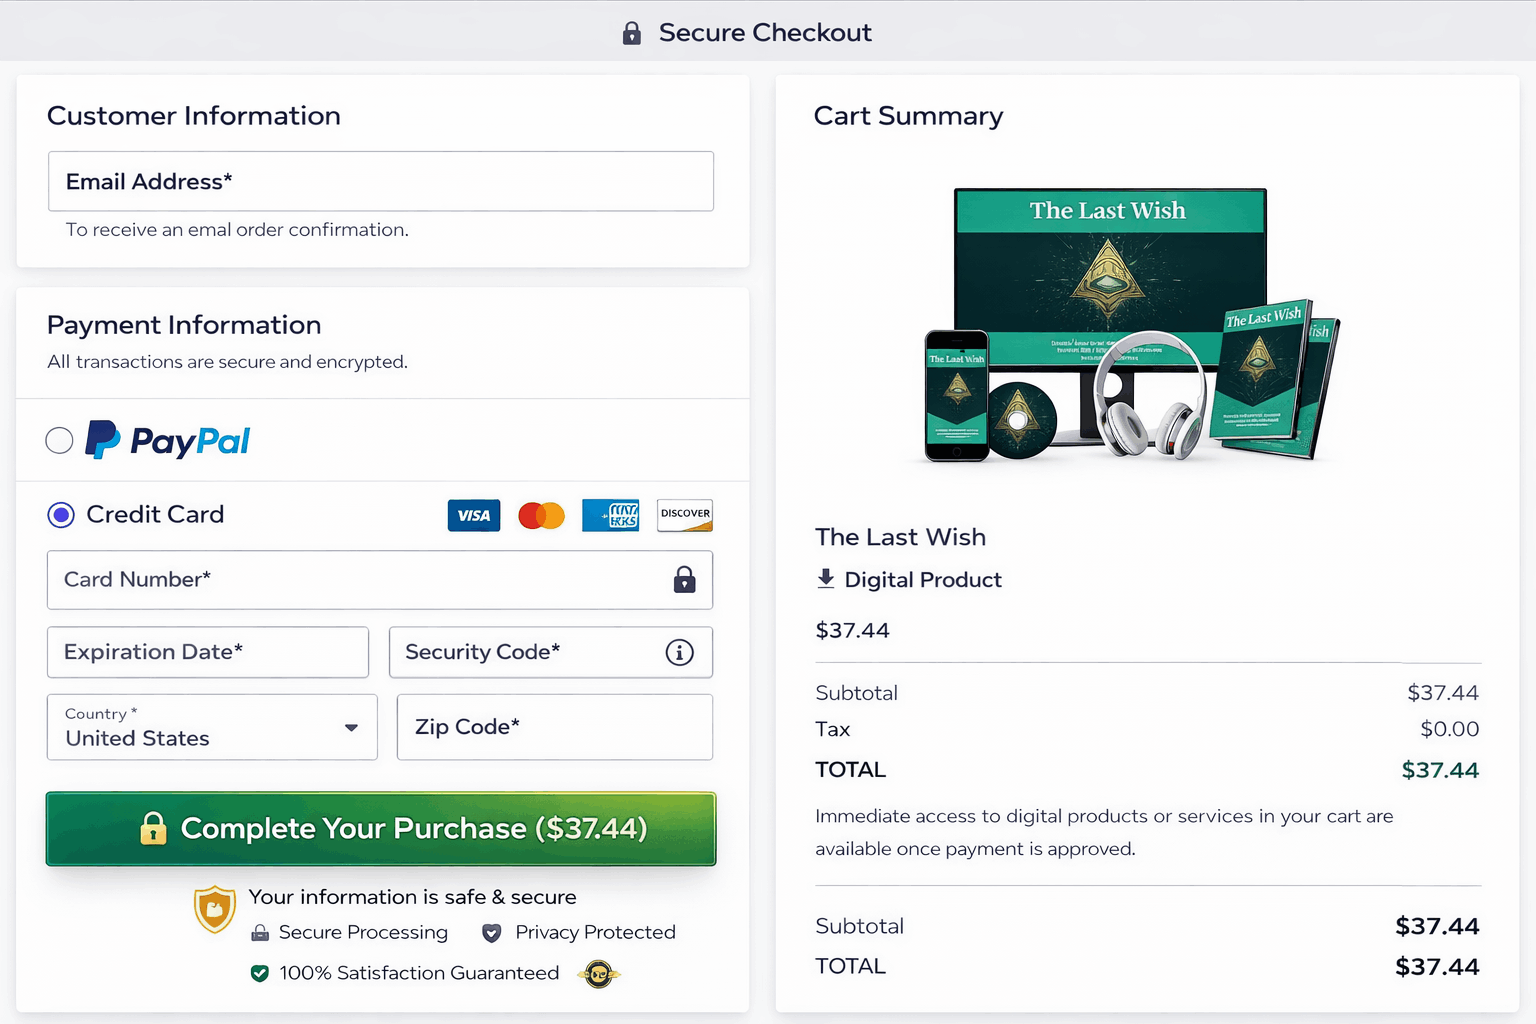Click the padlock icon next to Secure Checkout
Image resolution: width=1536 pixels, height=1024 pixels.
pos(632,33)
